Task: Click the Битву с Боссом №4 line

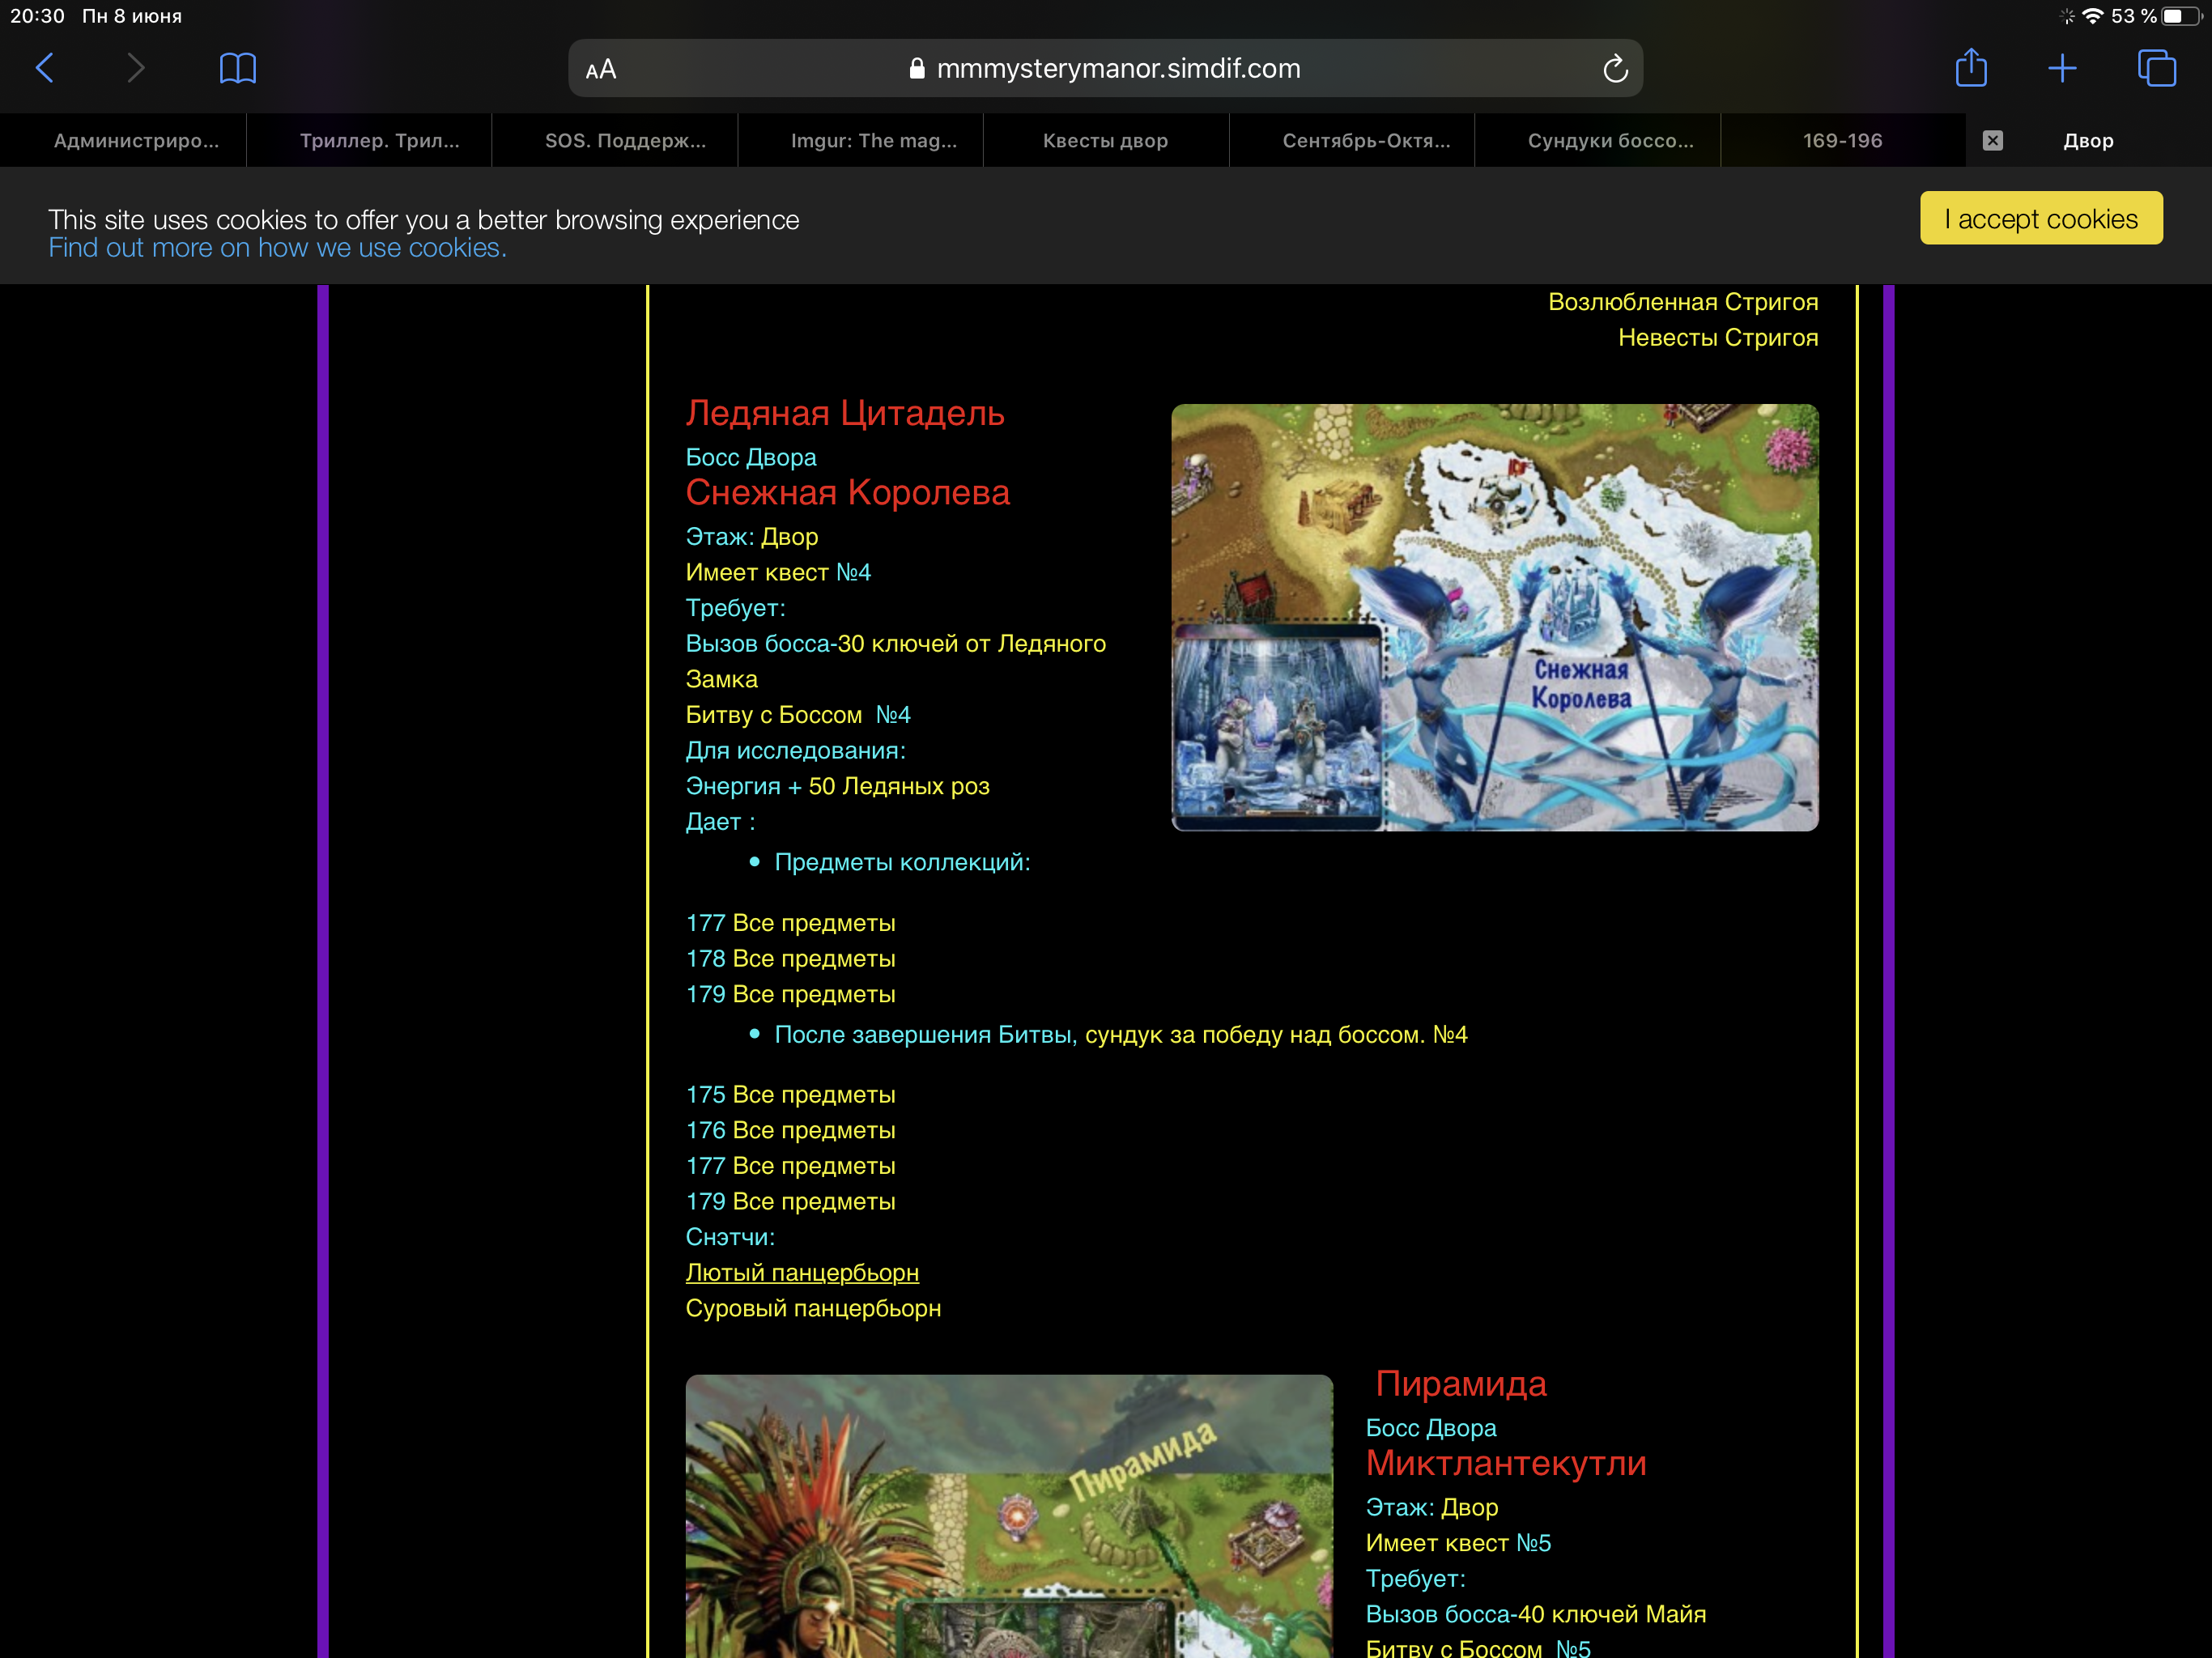Action: click(x=798, y=715)
